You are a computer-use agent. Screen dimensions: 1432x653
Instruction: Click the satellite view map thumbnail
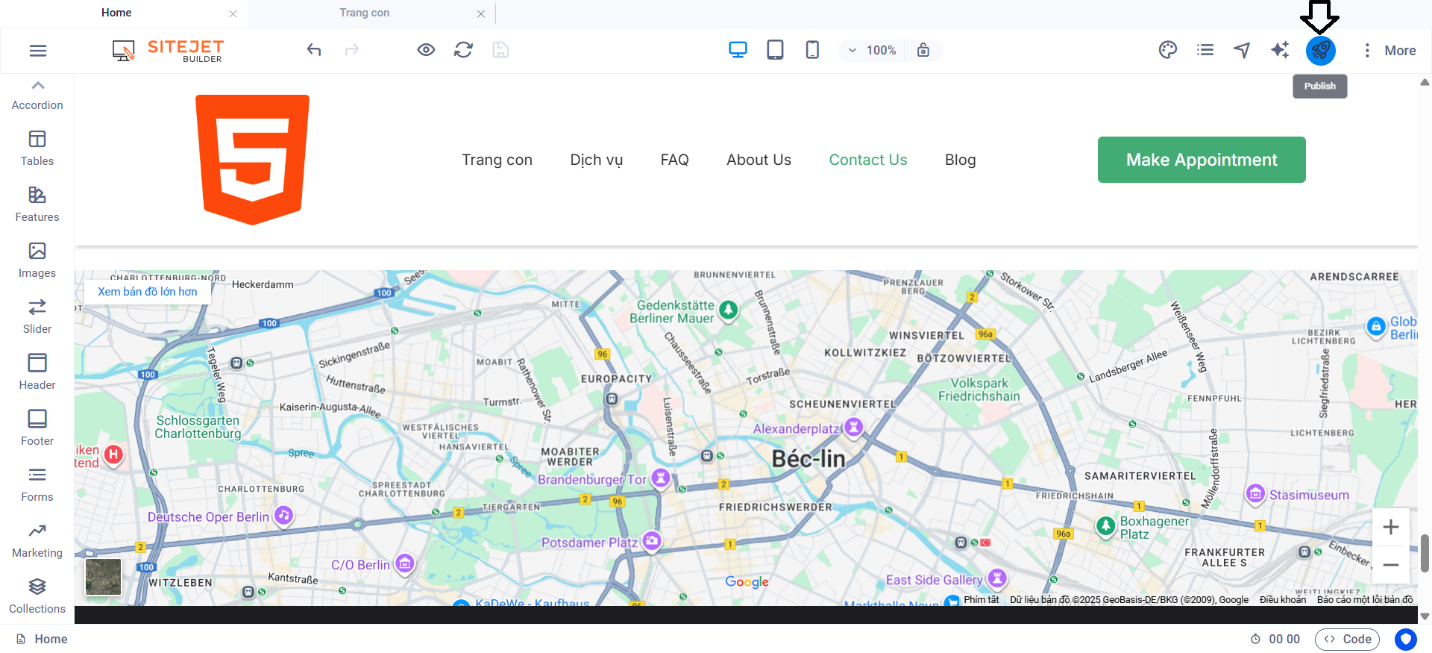[x=103, y=577]
